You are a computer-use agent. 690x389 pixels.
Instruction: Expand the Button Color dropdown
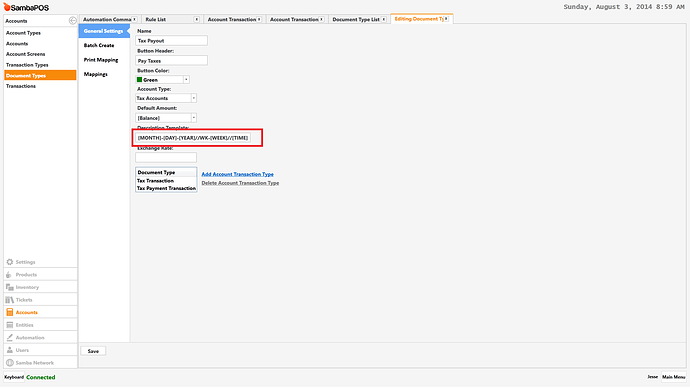click(x=186, y=80)
